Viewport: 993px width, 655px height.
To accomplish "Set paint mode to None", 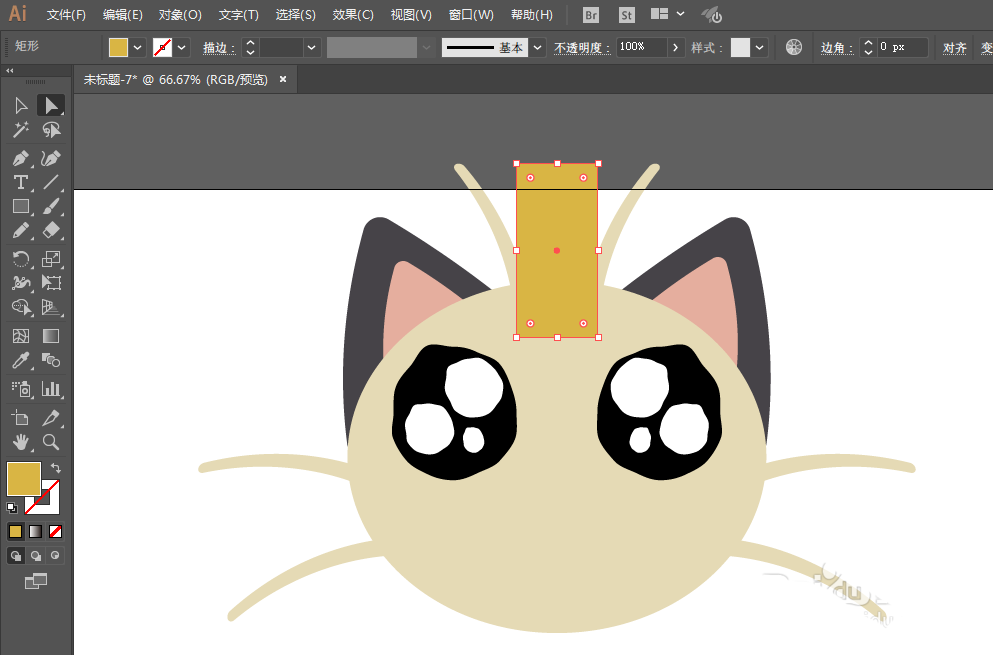I will 56,531.
